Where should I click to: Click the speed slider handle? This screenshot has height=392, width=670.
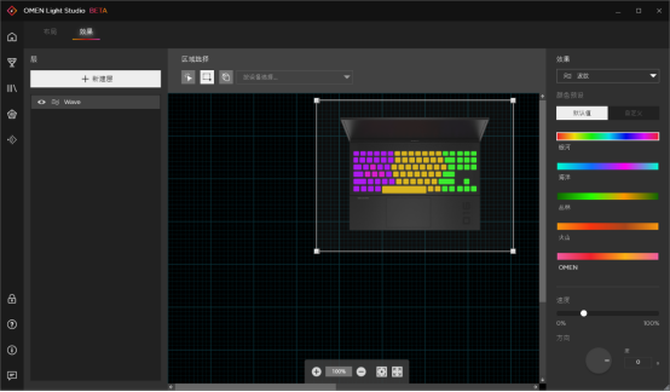click(x=584, y=314)
